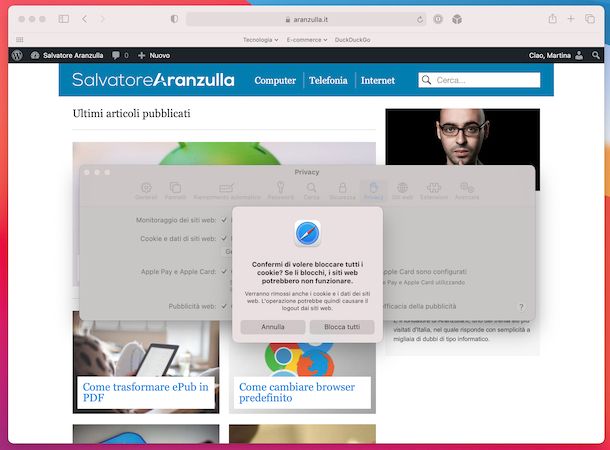Open the Avanzate preferences tab
Image resolution: width=610 pixels, height=450 pixels.
coord(467,191)
